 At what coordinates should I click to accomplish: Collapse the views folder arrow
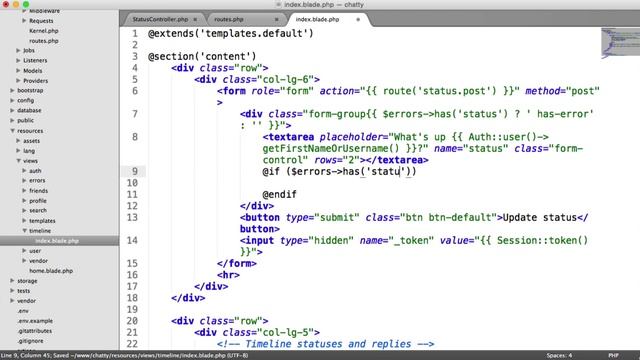click(x=18, y=161)
